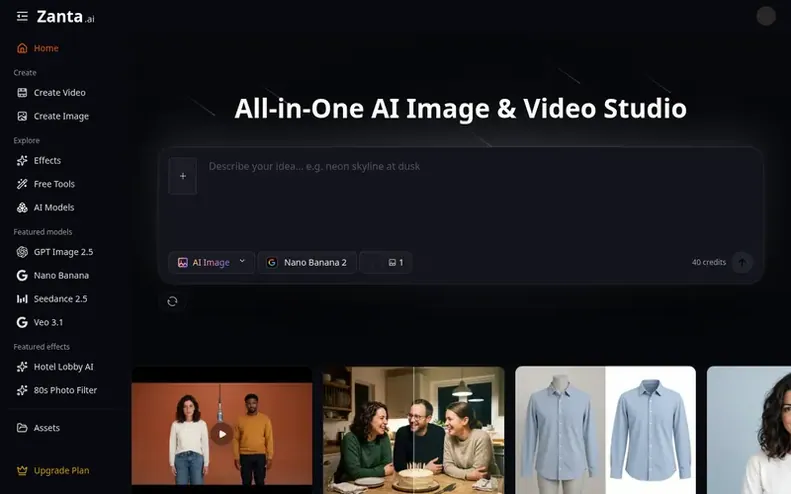The width and height of the screenshot is (791, 494).
Task: Play the video of two people thumbnail
Action: [x=221, y=434]
